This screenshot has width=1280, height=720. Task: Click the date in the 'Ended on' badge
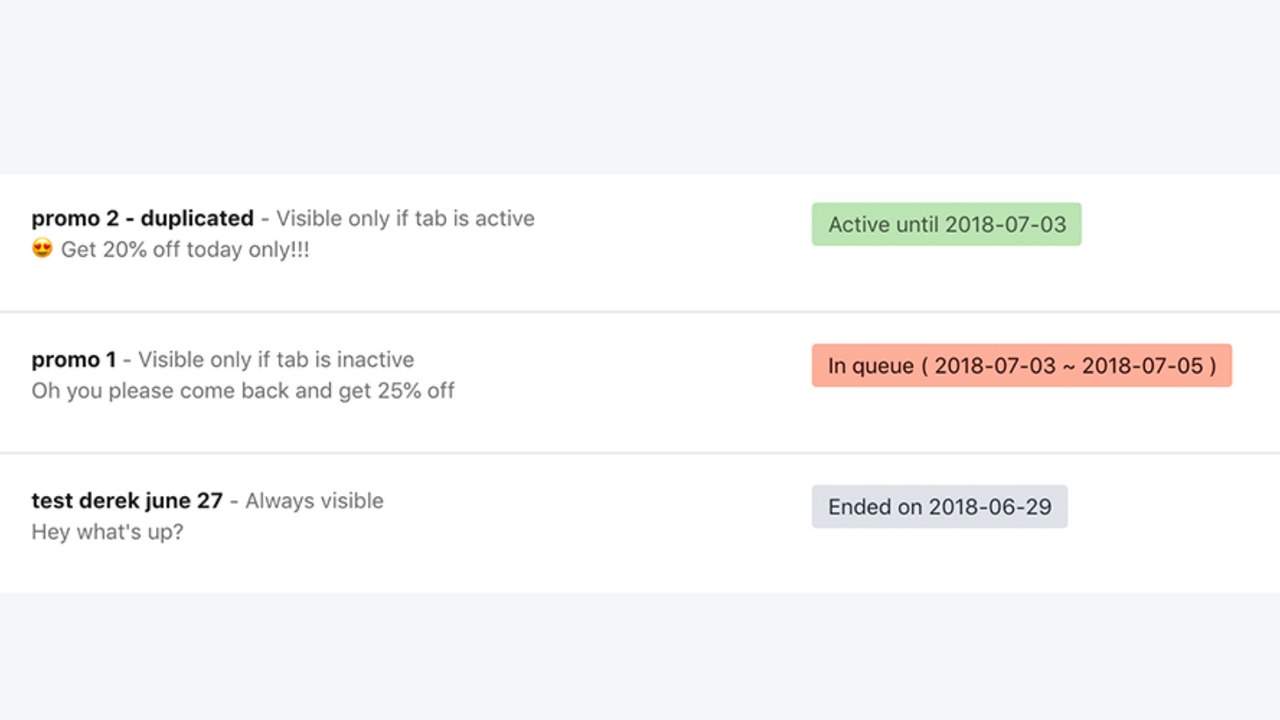[990, 507]
